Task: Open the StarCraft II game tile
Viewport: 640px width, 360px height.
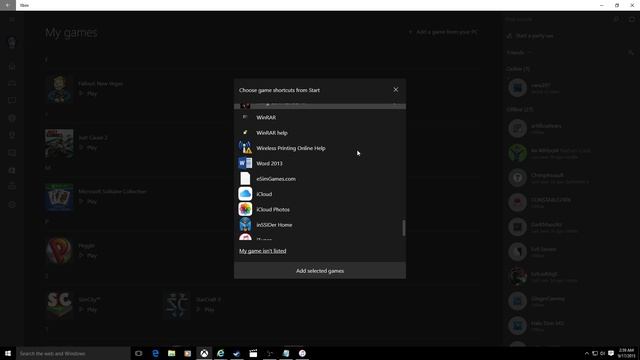Action: [177, 304]
